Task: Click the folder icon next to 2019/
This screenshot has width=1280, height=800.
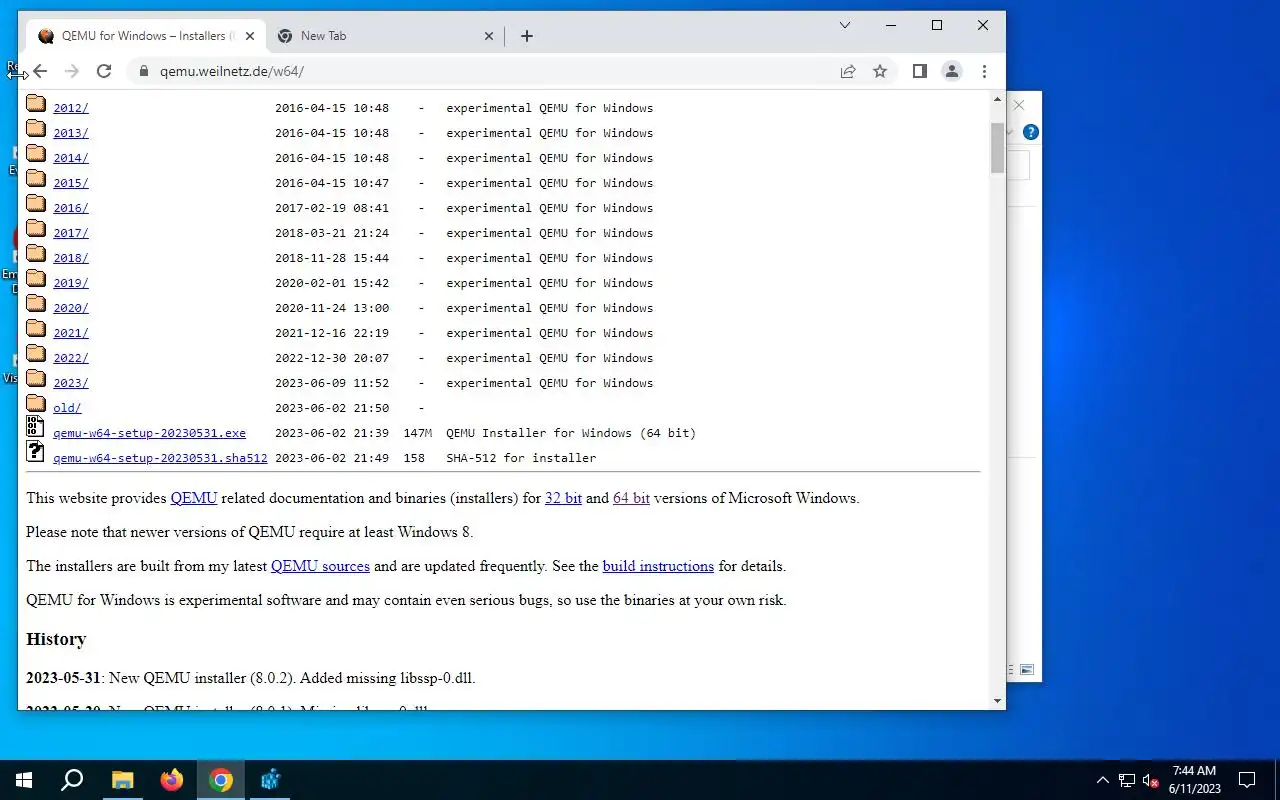Action: (36, 278)
